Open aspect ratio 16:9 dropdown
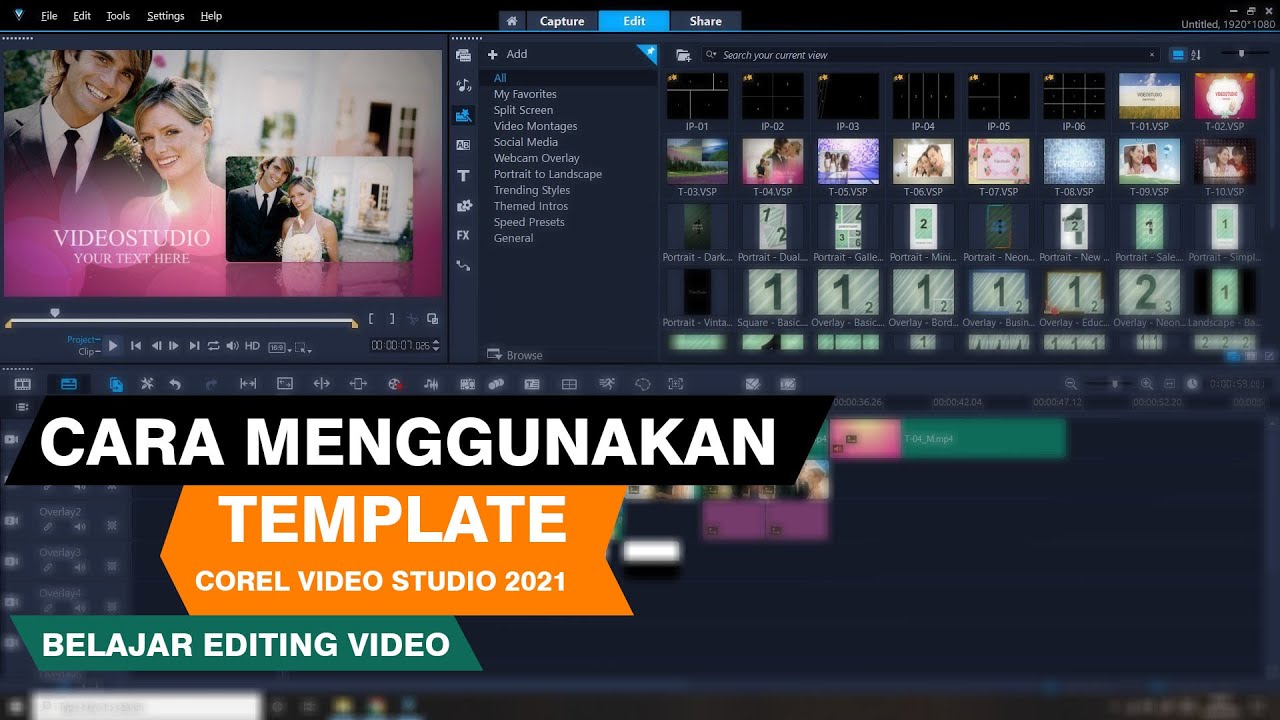 coord(279,347)
